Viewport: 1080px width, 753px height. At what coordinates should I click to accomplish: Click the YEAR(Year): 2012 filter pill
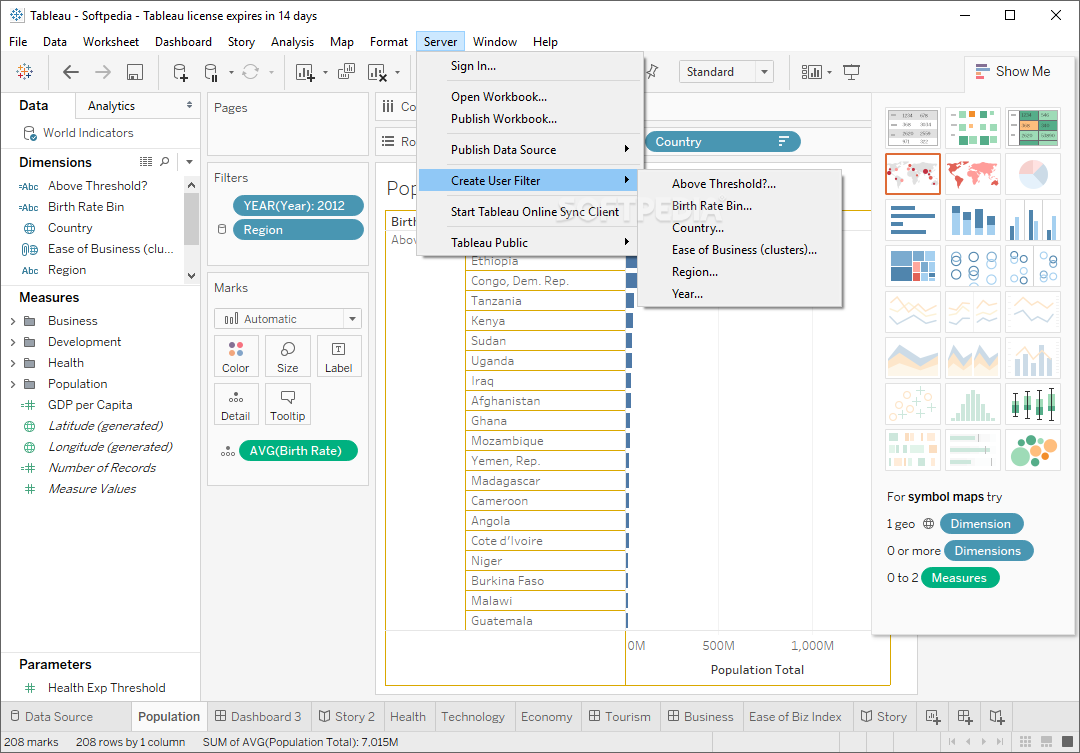coord(298,205)
